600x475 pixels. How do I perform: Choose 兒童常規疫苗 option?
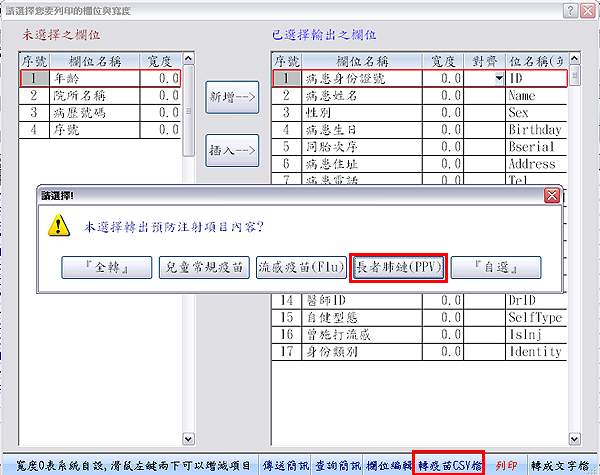(204, 267)
